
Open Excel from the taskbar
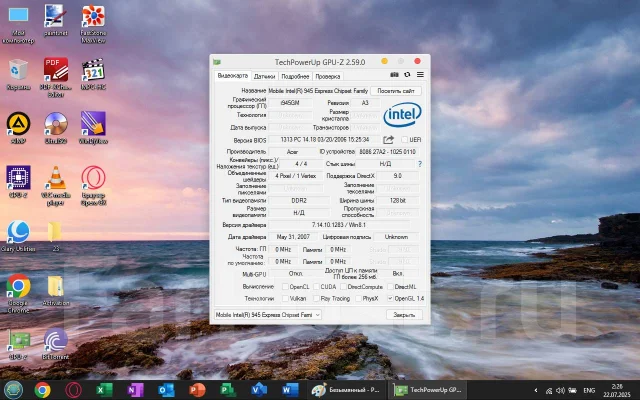point(104,390)
